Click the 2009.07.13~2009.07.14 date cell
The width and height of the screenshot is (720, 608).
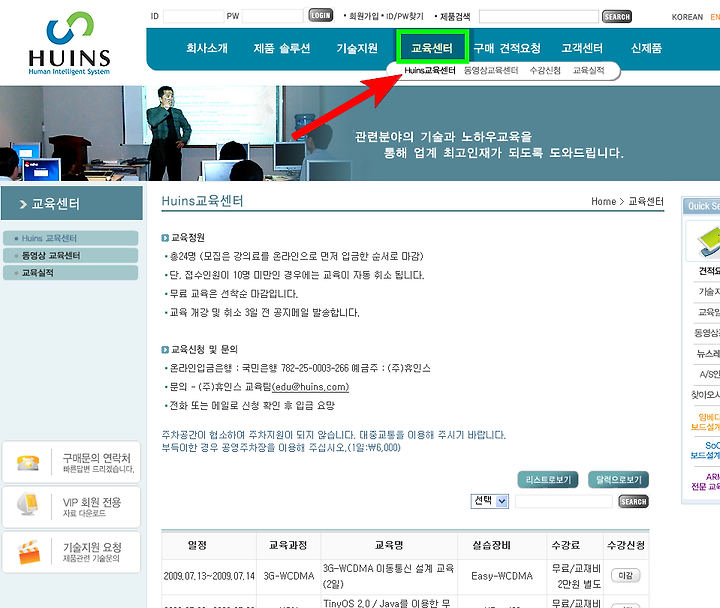point(209,576)
